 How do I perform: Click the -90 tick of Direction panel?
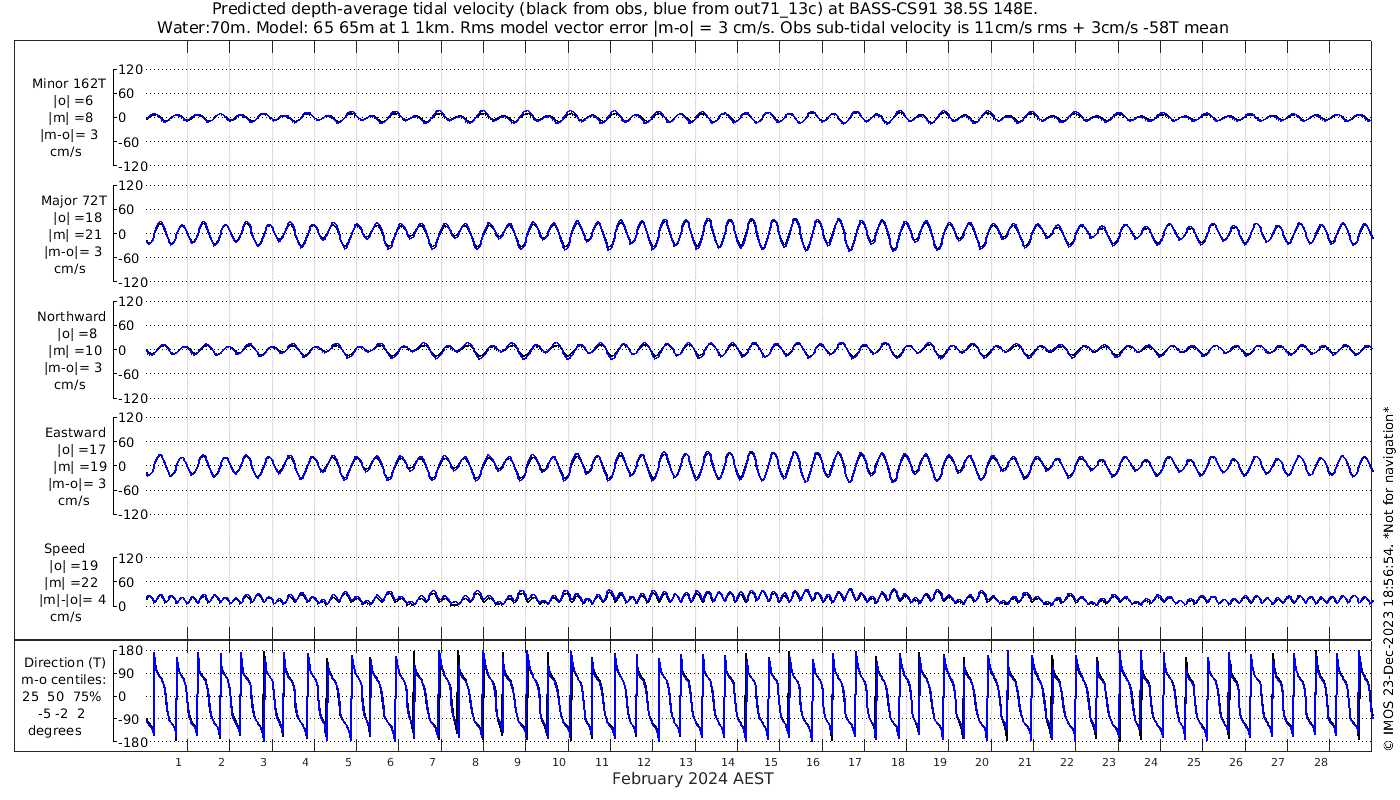click(129, 719)
